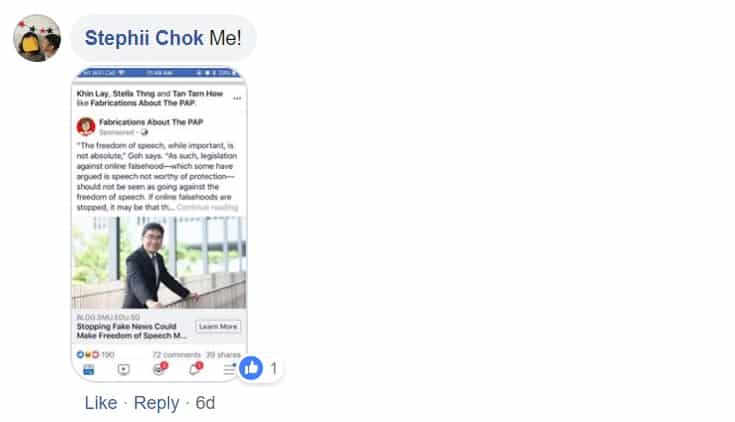
Task: Click the blue thumbs-up reaction icon
Action: 251,368
